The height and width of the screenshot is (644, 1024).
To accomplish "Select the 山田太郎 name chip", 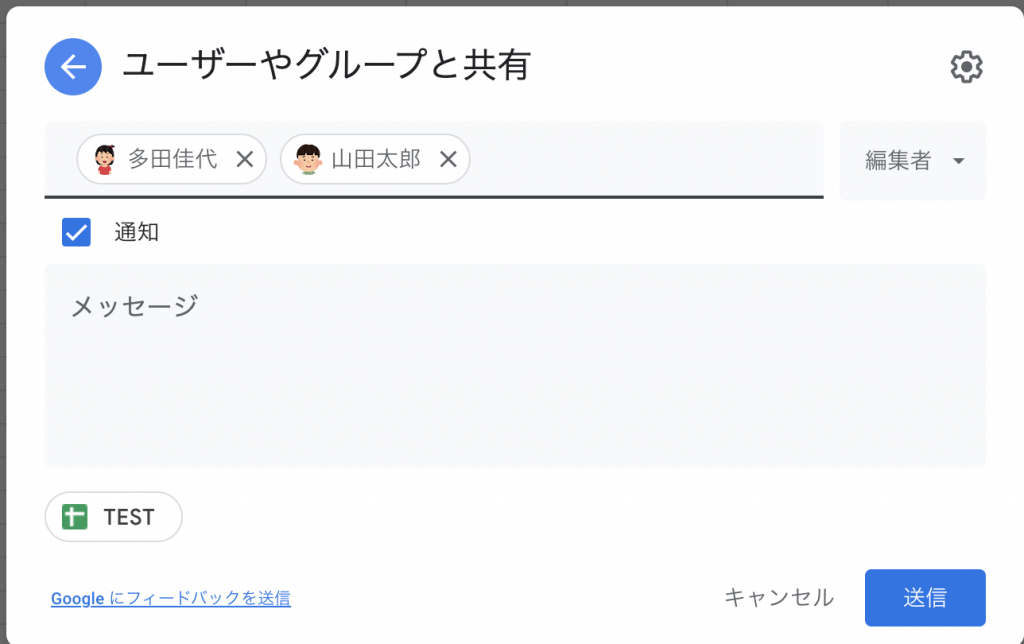I will pyautogui.click(x=376, y=159).
